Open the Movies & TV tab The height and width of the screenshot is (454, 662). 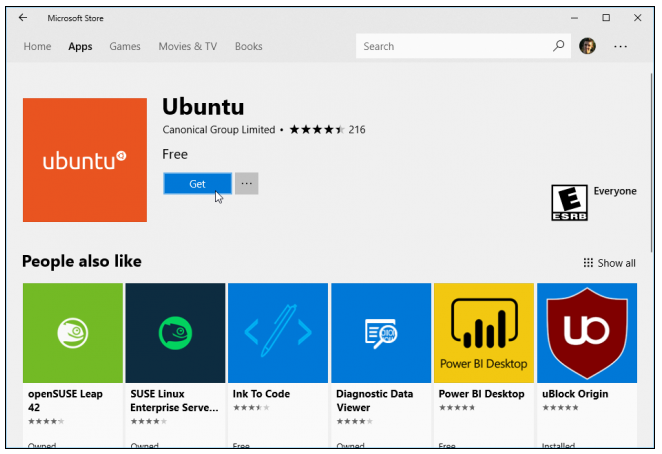point(187,46)
